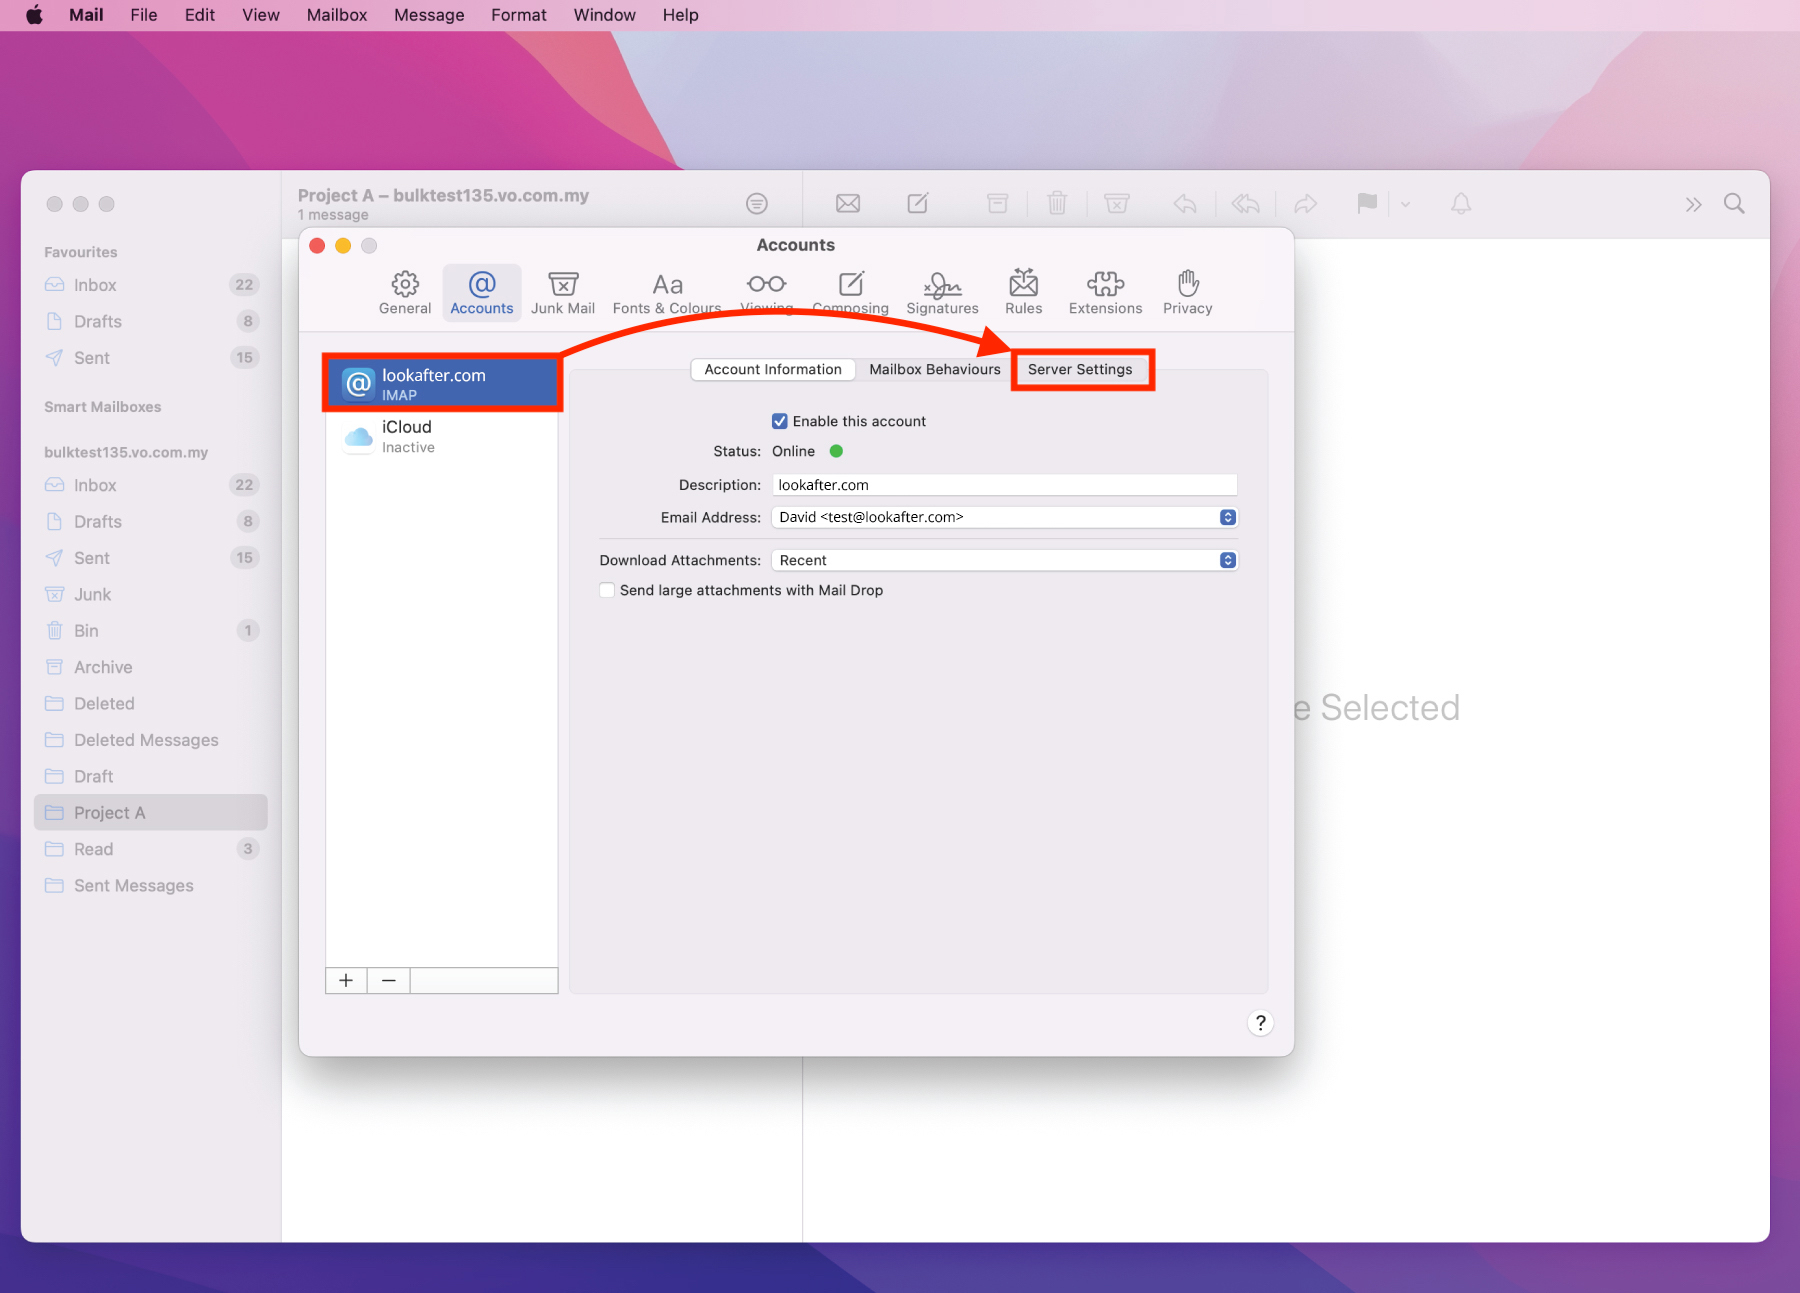
Task: Open Junk Mail preferences
Action: pos(562,292)
